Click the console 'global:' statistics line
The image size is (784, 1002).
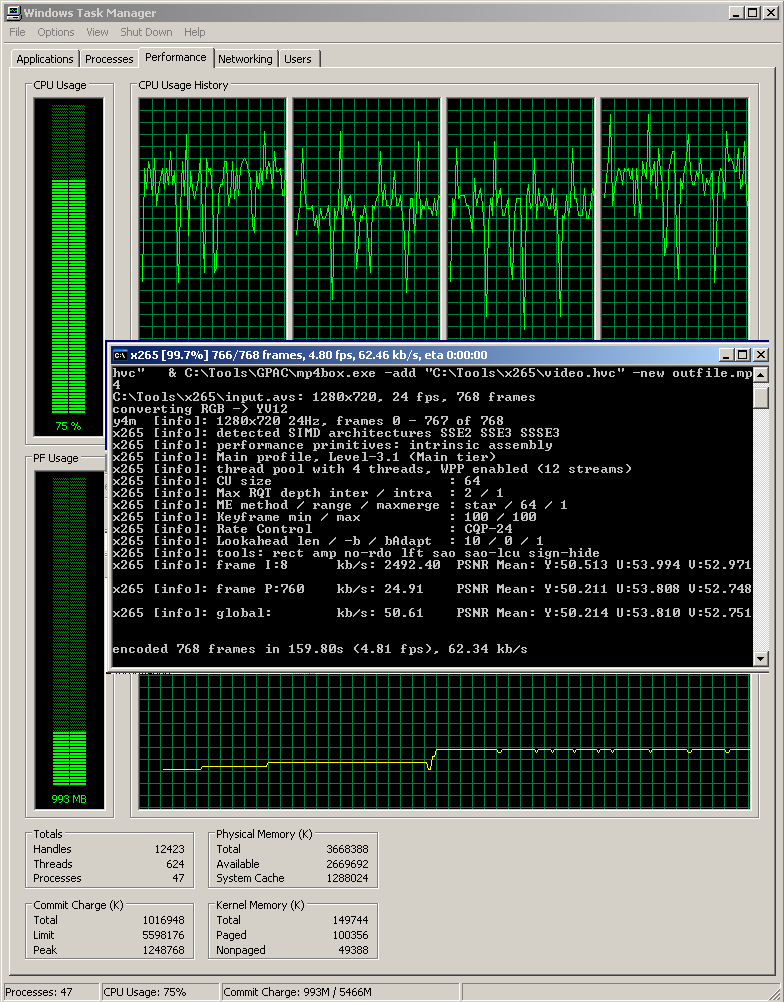(x=432, y=613)
